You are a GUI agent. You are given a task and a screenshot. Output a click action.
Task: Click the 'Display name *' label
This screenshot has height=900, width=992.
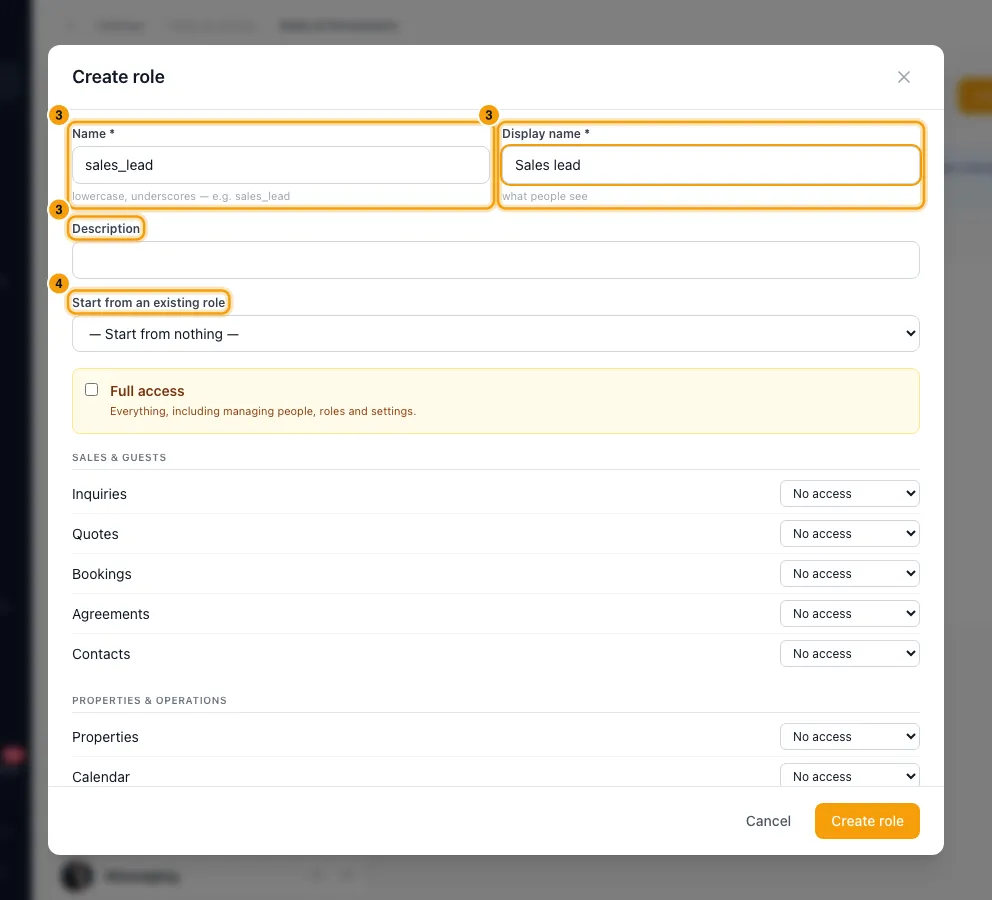point(545,133)
